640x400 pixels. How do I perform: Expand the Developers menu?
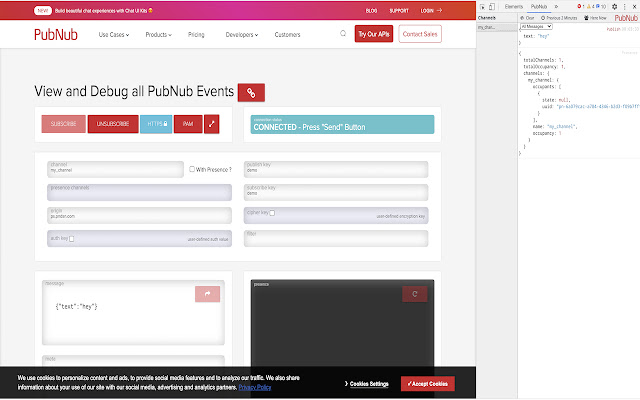pyautogui.click(x=242, y=35)
